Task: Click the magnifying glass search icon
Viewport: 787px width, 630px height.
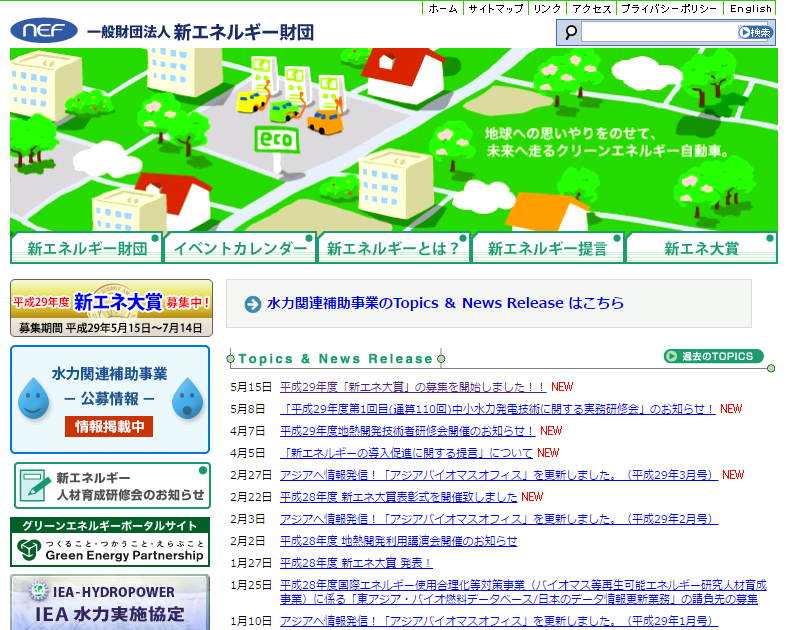Action: click(571, 33)
